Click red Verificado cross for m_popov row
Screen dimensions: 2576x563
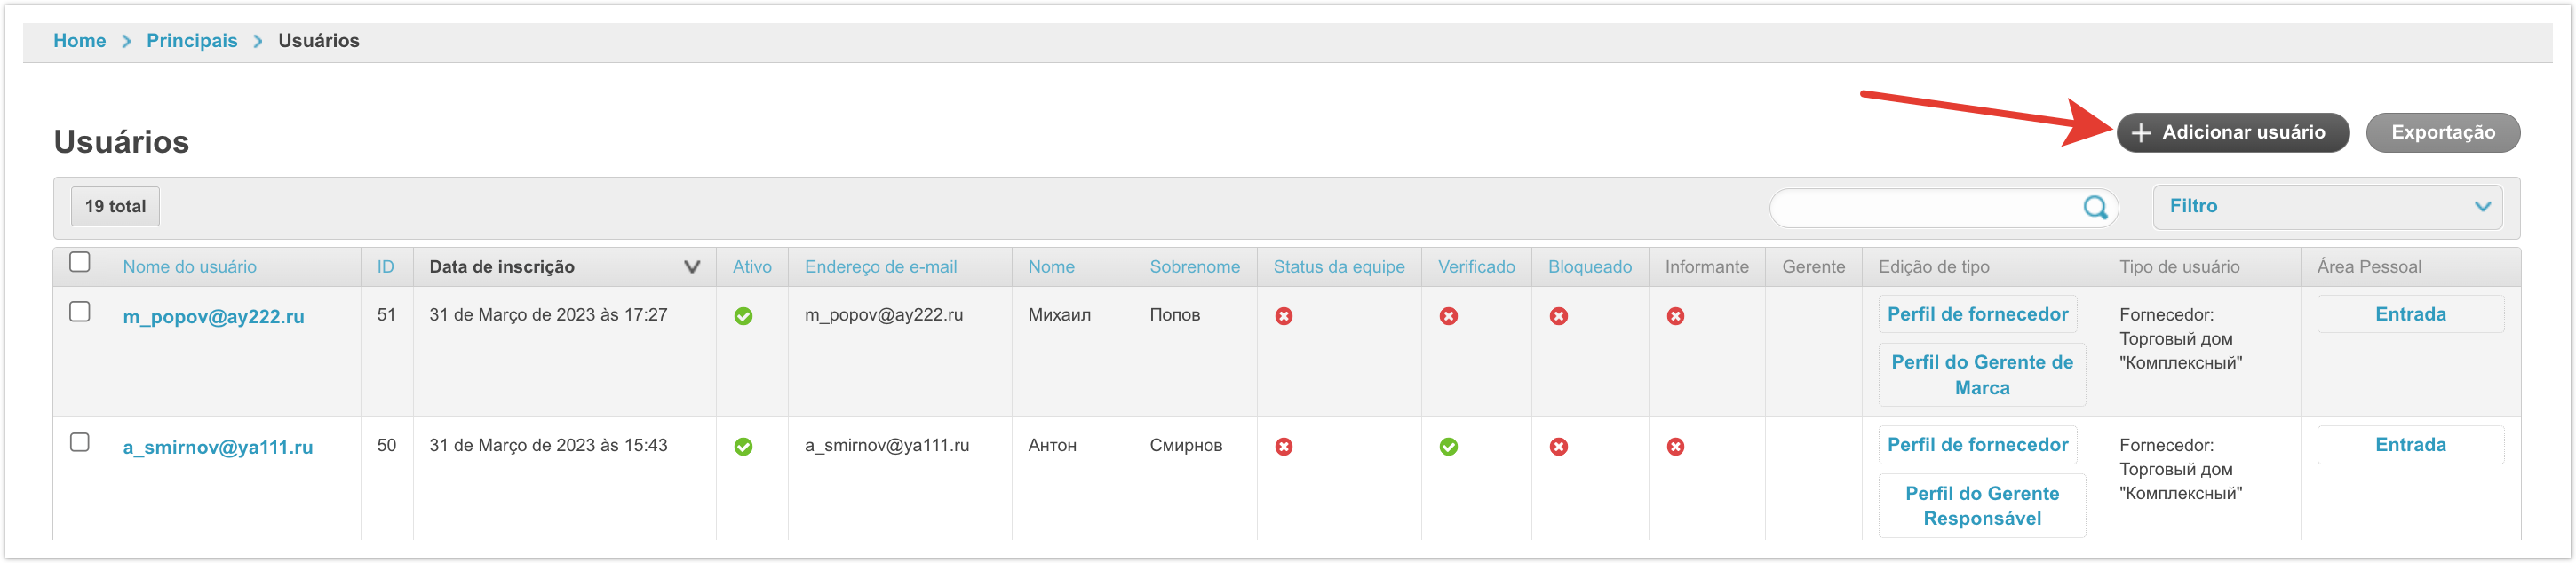(1447, 316)
